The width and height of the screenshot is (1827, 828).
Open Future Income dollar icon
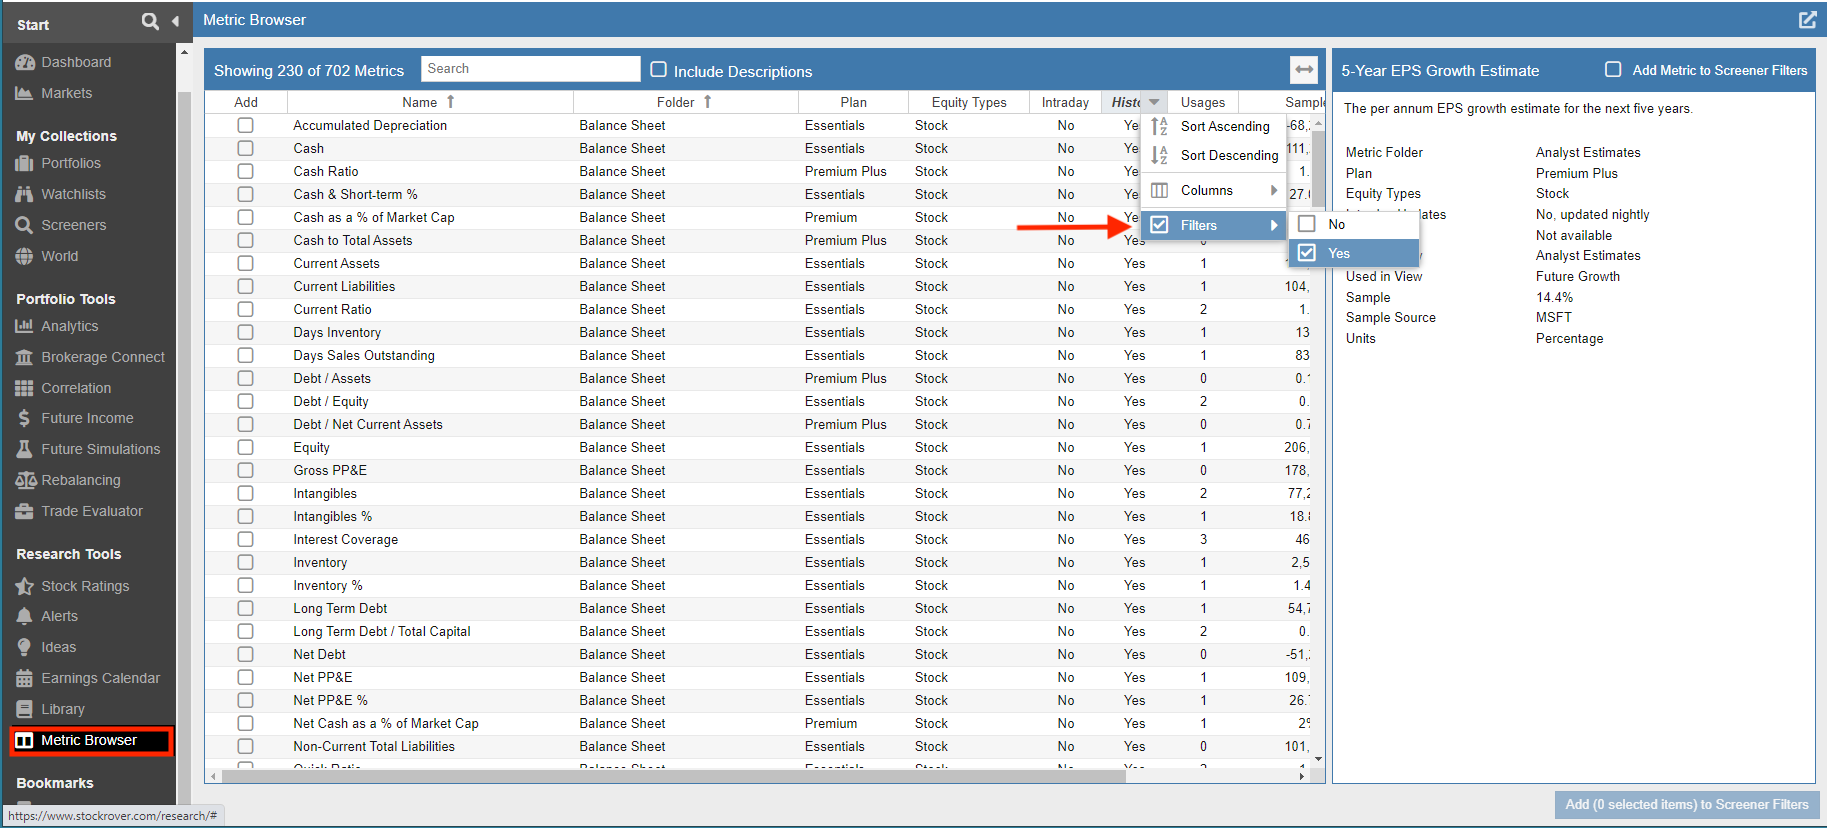[25, 418]
